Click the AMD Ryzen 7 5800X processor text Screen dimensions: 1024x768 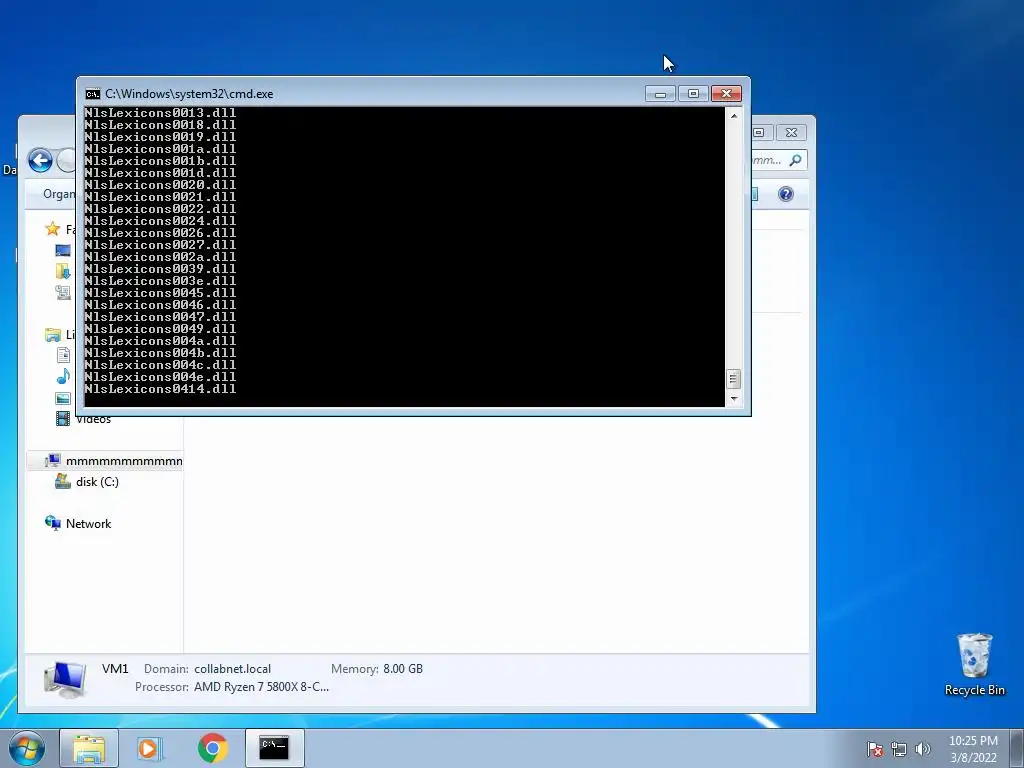(261, 687)
